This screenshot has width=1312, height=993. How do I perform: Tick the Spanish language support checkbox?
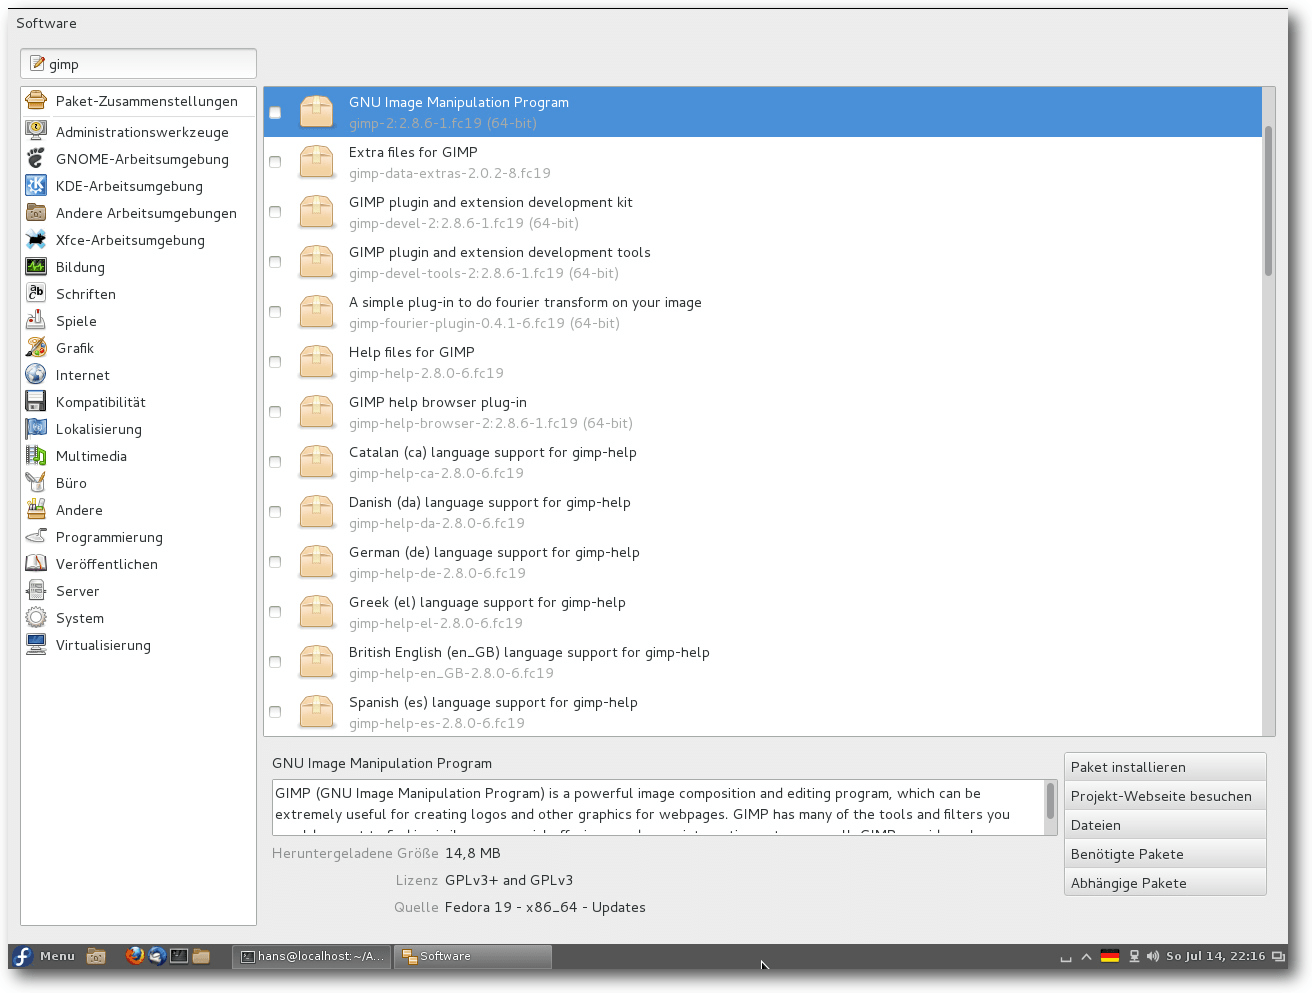(x=275, y=712)
